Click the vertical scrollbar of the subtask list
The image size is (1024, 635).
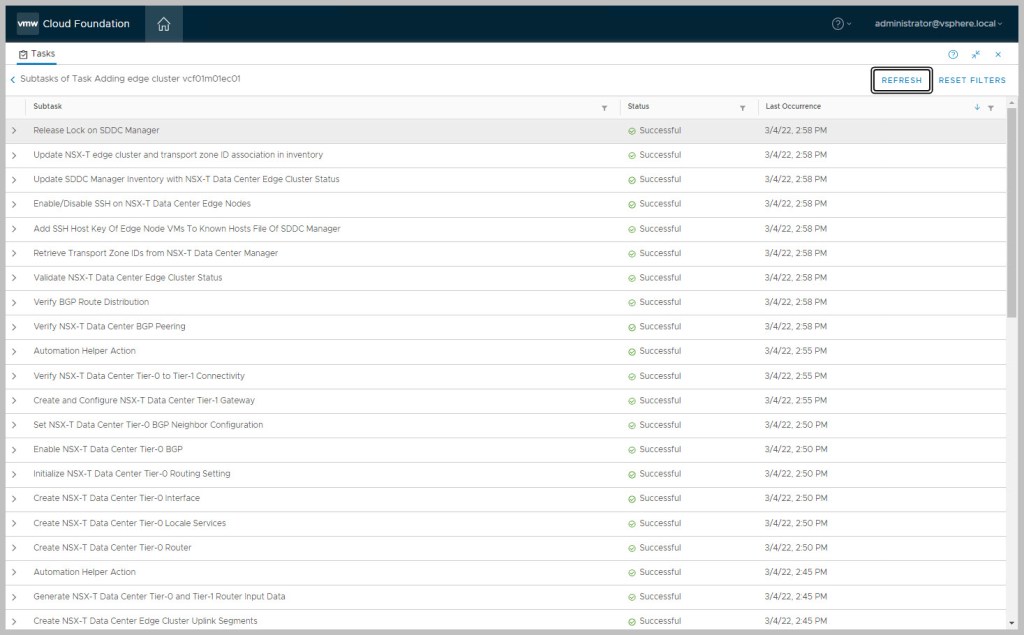(1011, 220)
